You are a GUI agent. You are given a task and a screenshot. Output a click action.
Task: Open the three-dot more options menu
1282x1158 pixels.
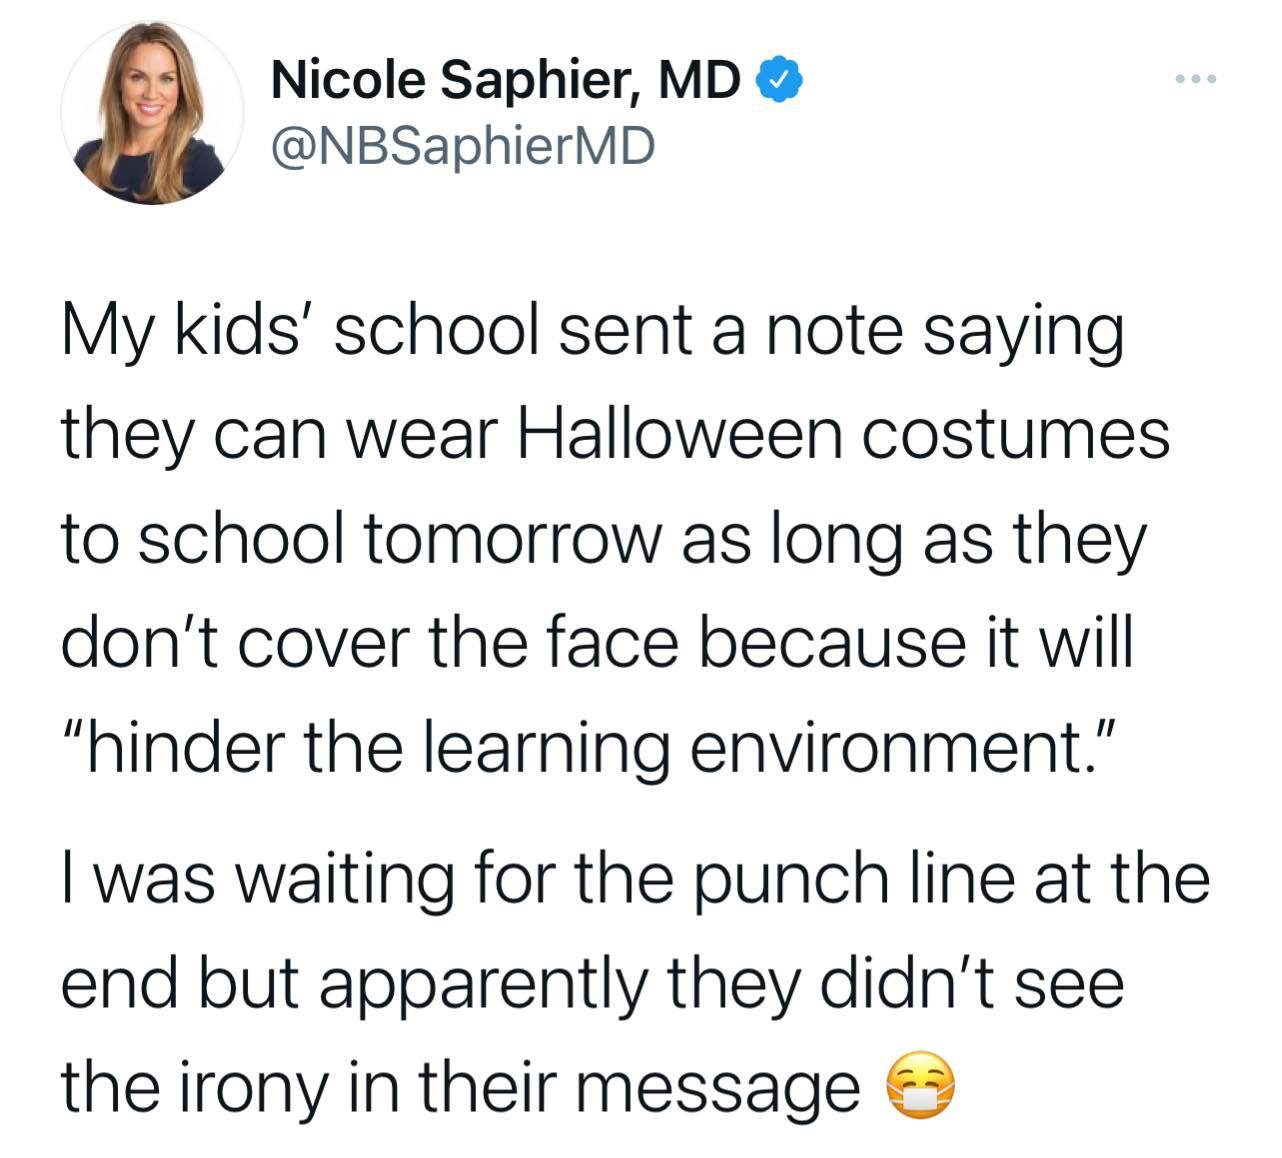(x=1196, y=80)
